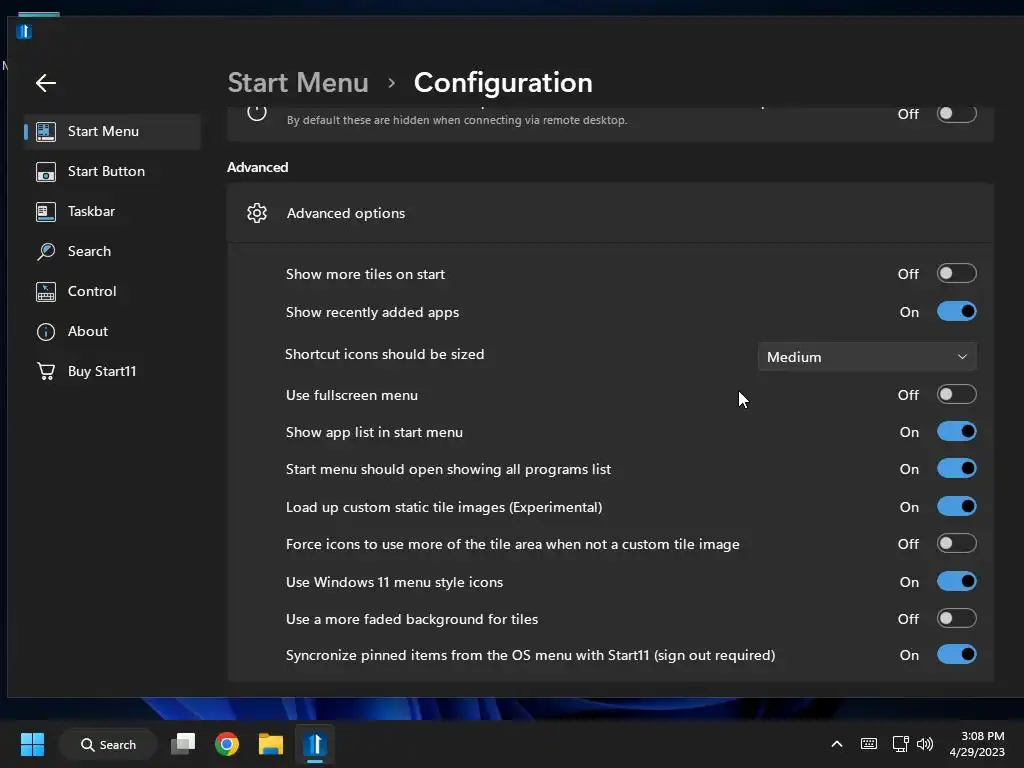Enable Use fullscreen menu

[x=957, y=394]
